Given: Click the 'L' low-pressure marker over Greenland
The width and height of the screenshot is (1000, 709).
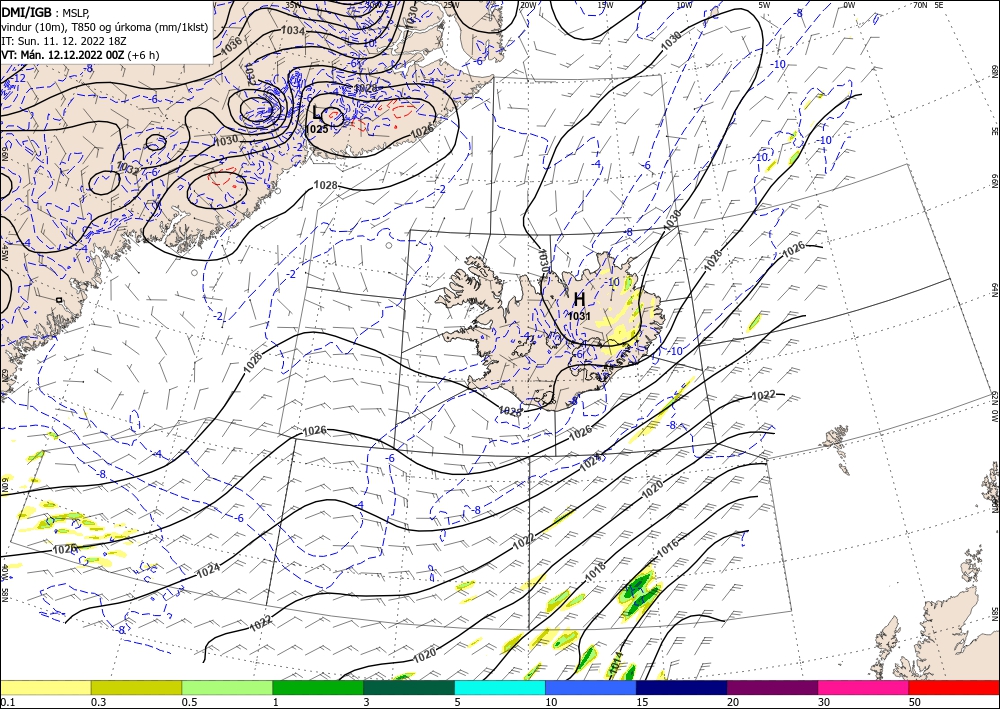Looking at the screenshot, I should (317, 113).
